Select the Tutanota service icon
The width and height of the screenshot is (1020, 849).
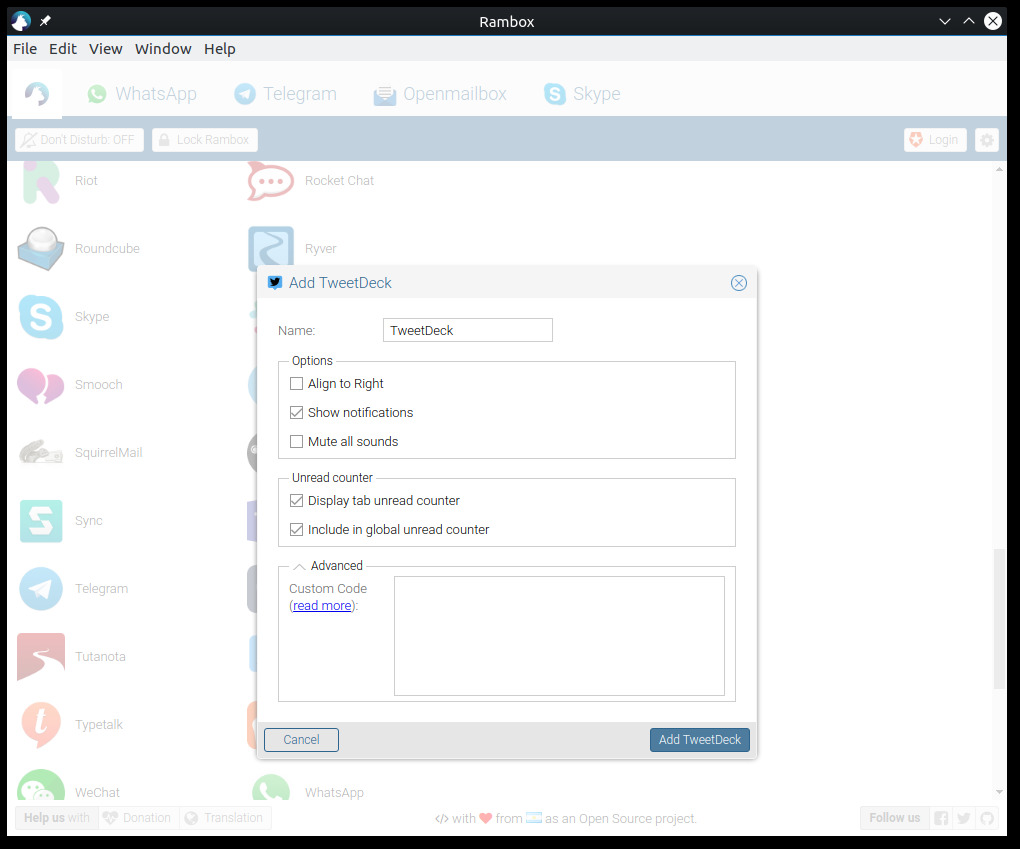click(x=40, y=656)
